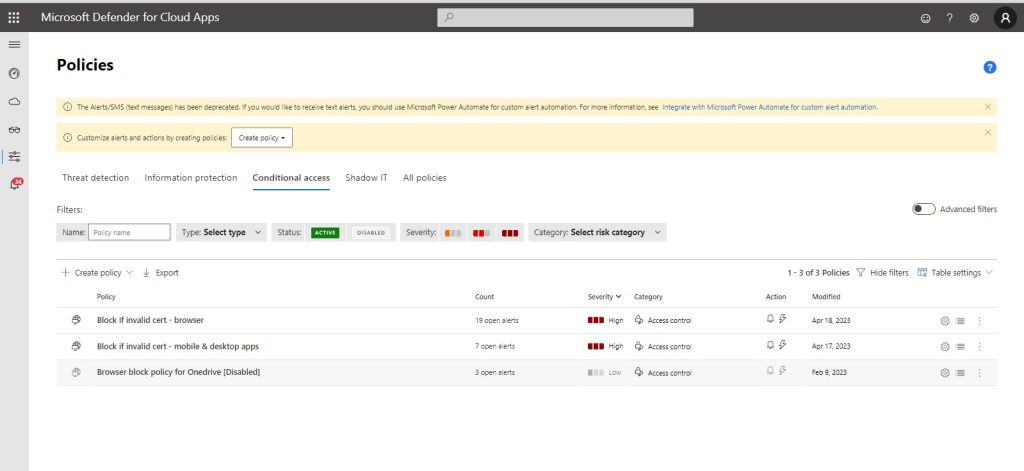Click the settings gear for Block if invalid cert - browser
The image size is (1024, 471).
click(x=944, y=321)
